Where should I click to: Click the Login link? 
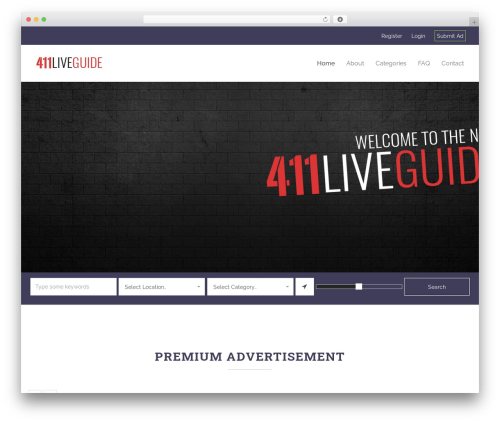(x=418, y=36)
